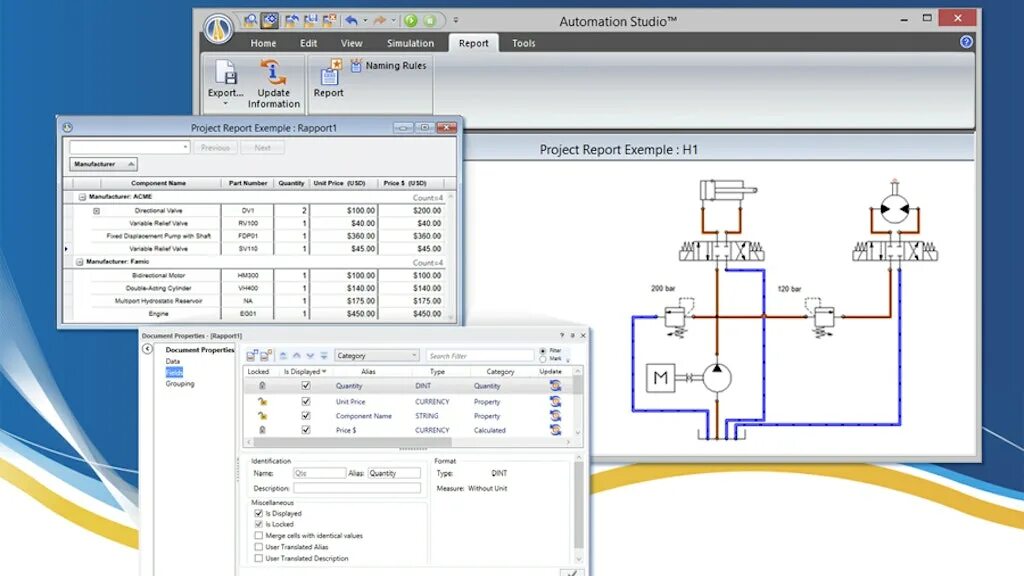Click the Next button in Rapport1
This screenshot has width=1024, height=576.
click(x=263, y=148)
